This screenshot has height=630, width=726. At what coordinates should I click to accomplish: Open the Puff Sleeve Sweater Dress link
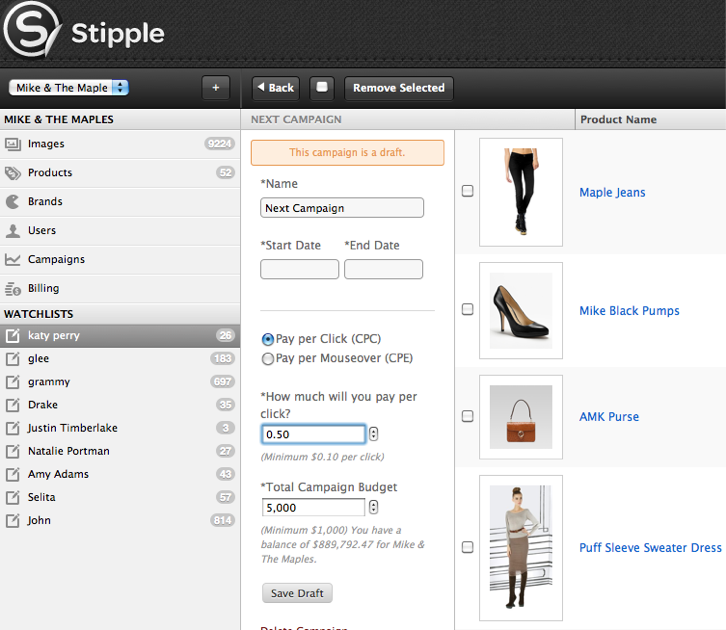(650, 548)
